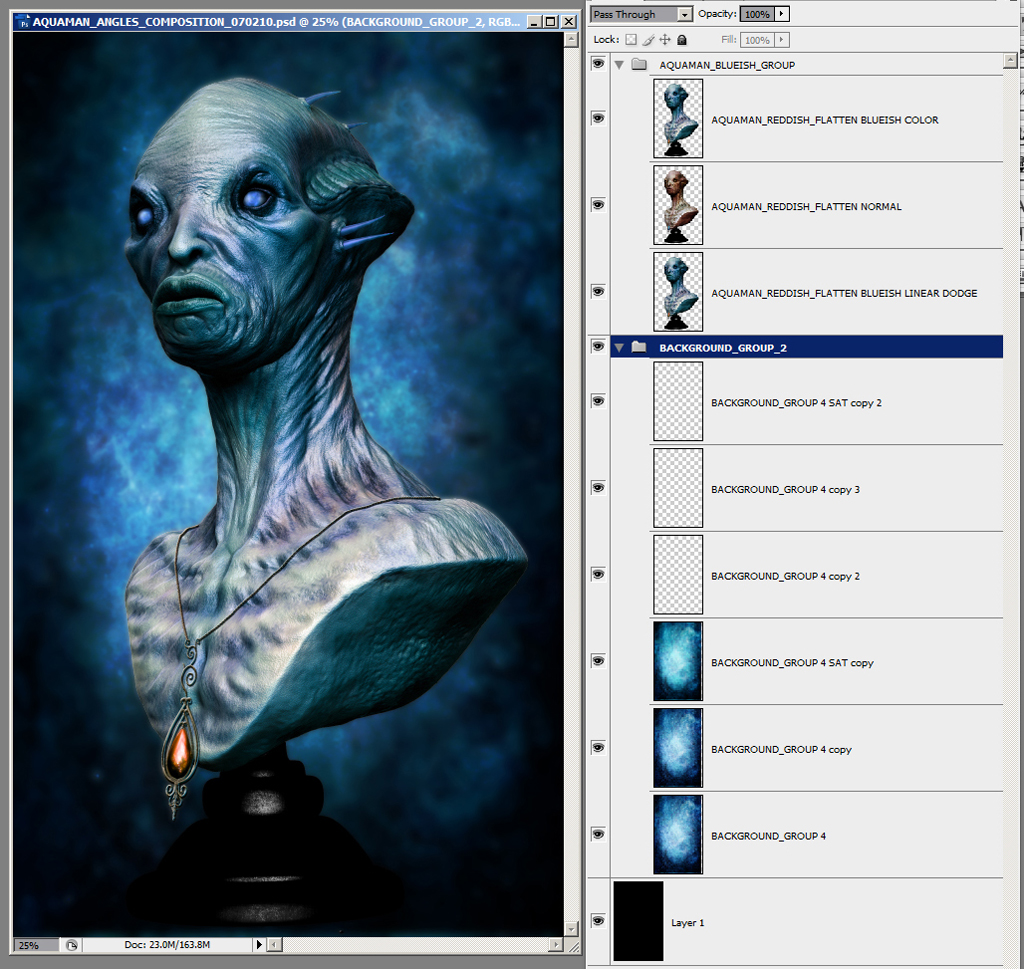Click the 25% zoom field in status bar
The width and height of the screenshot is (1024, 969).
36,945
